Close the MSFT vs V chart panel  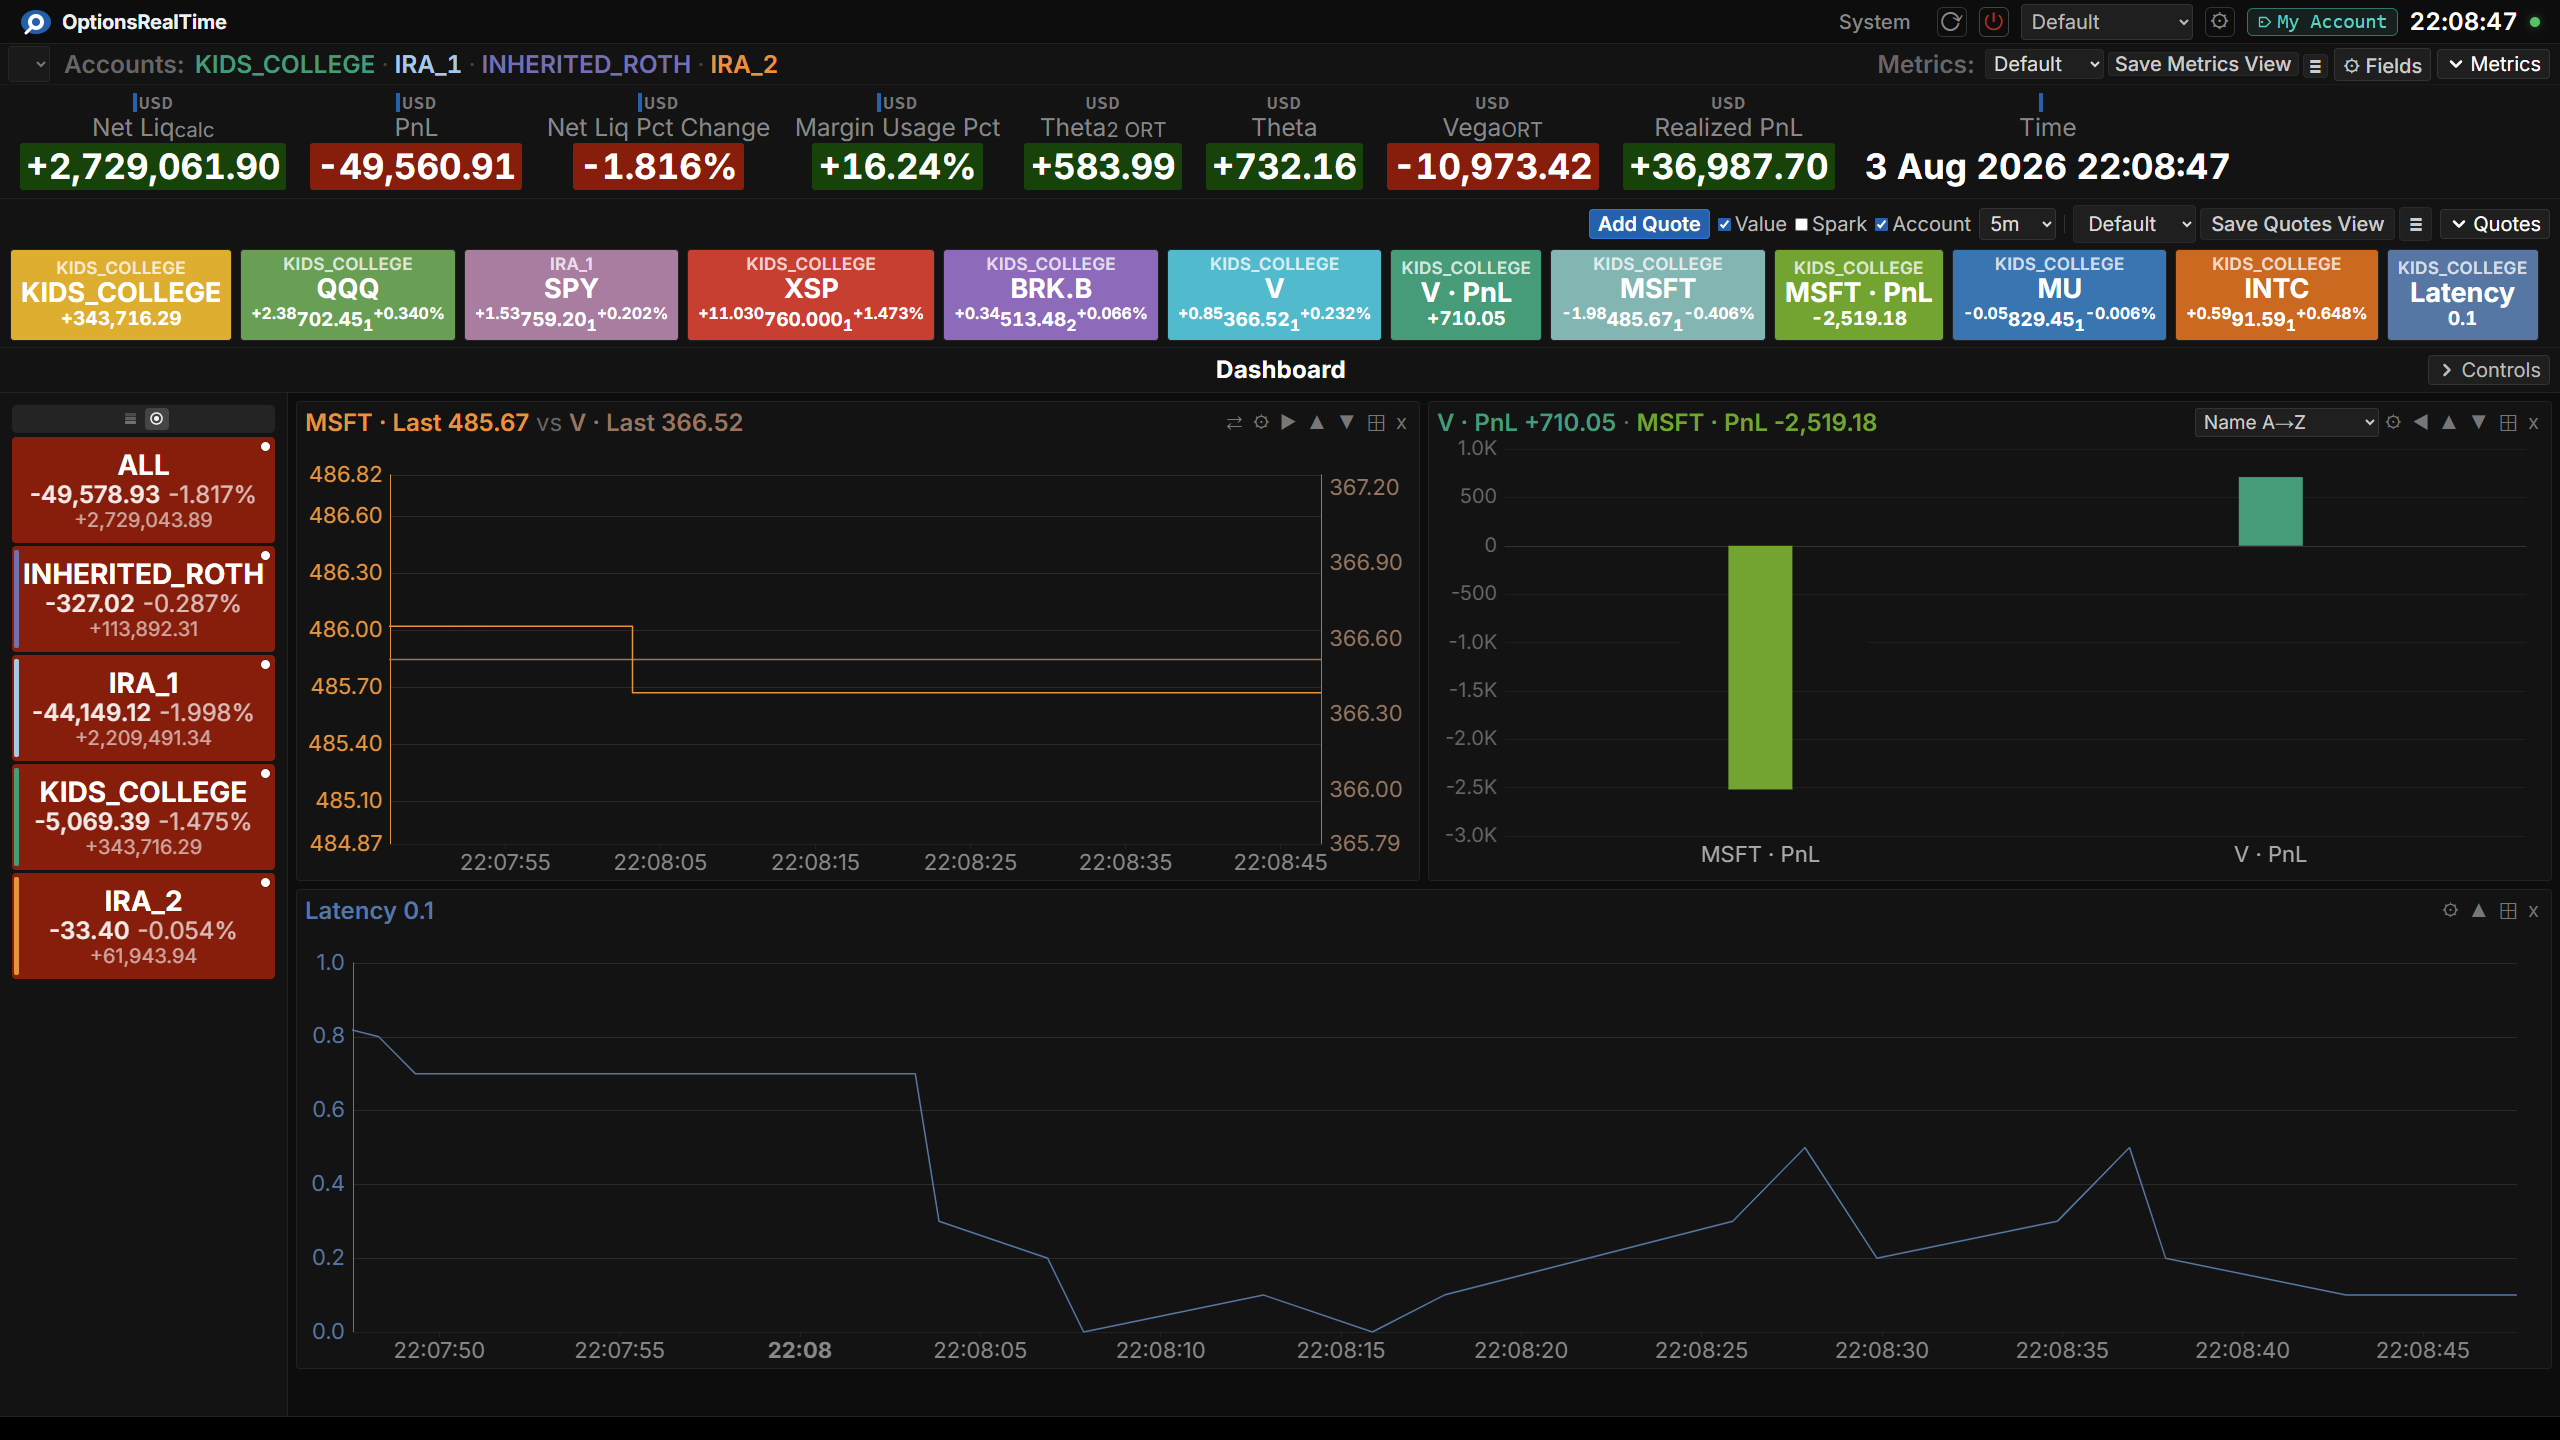pyautogui.click(x=1401, y=423)
